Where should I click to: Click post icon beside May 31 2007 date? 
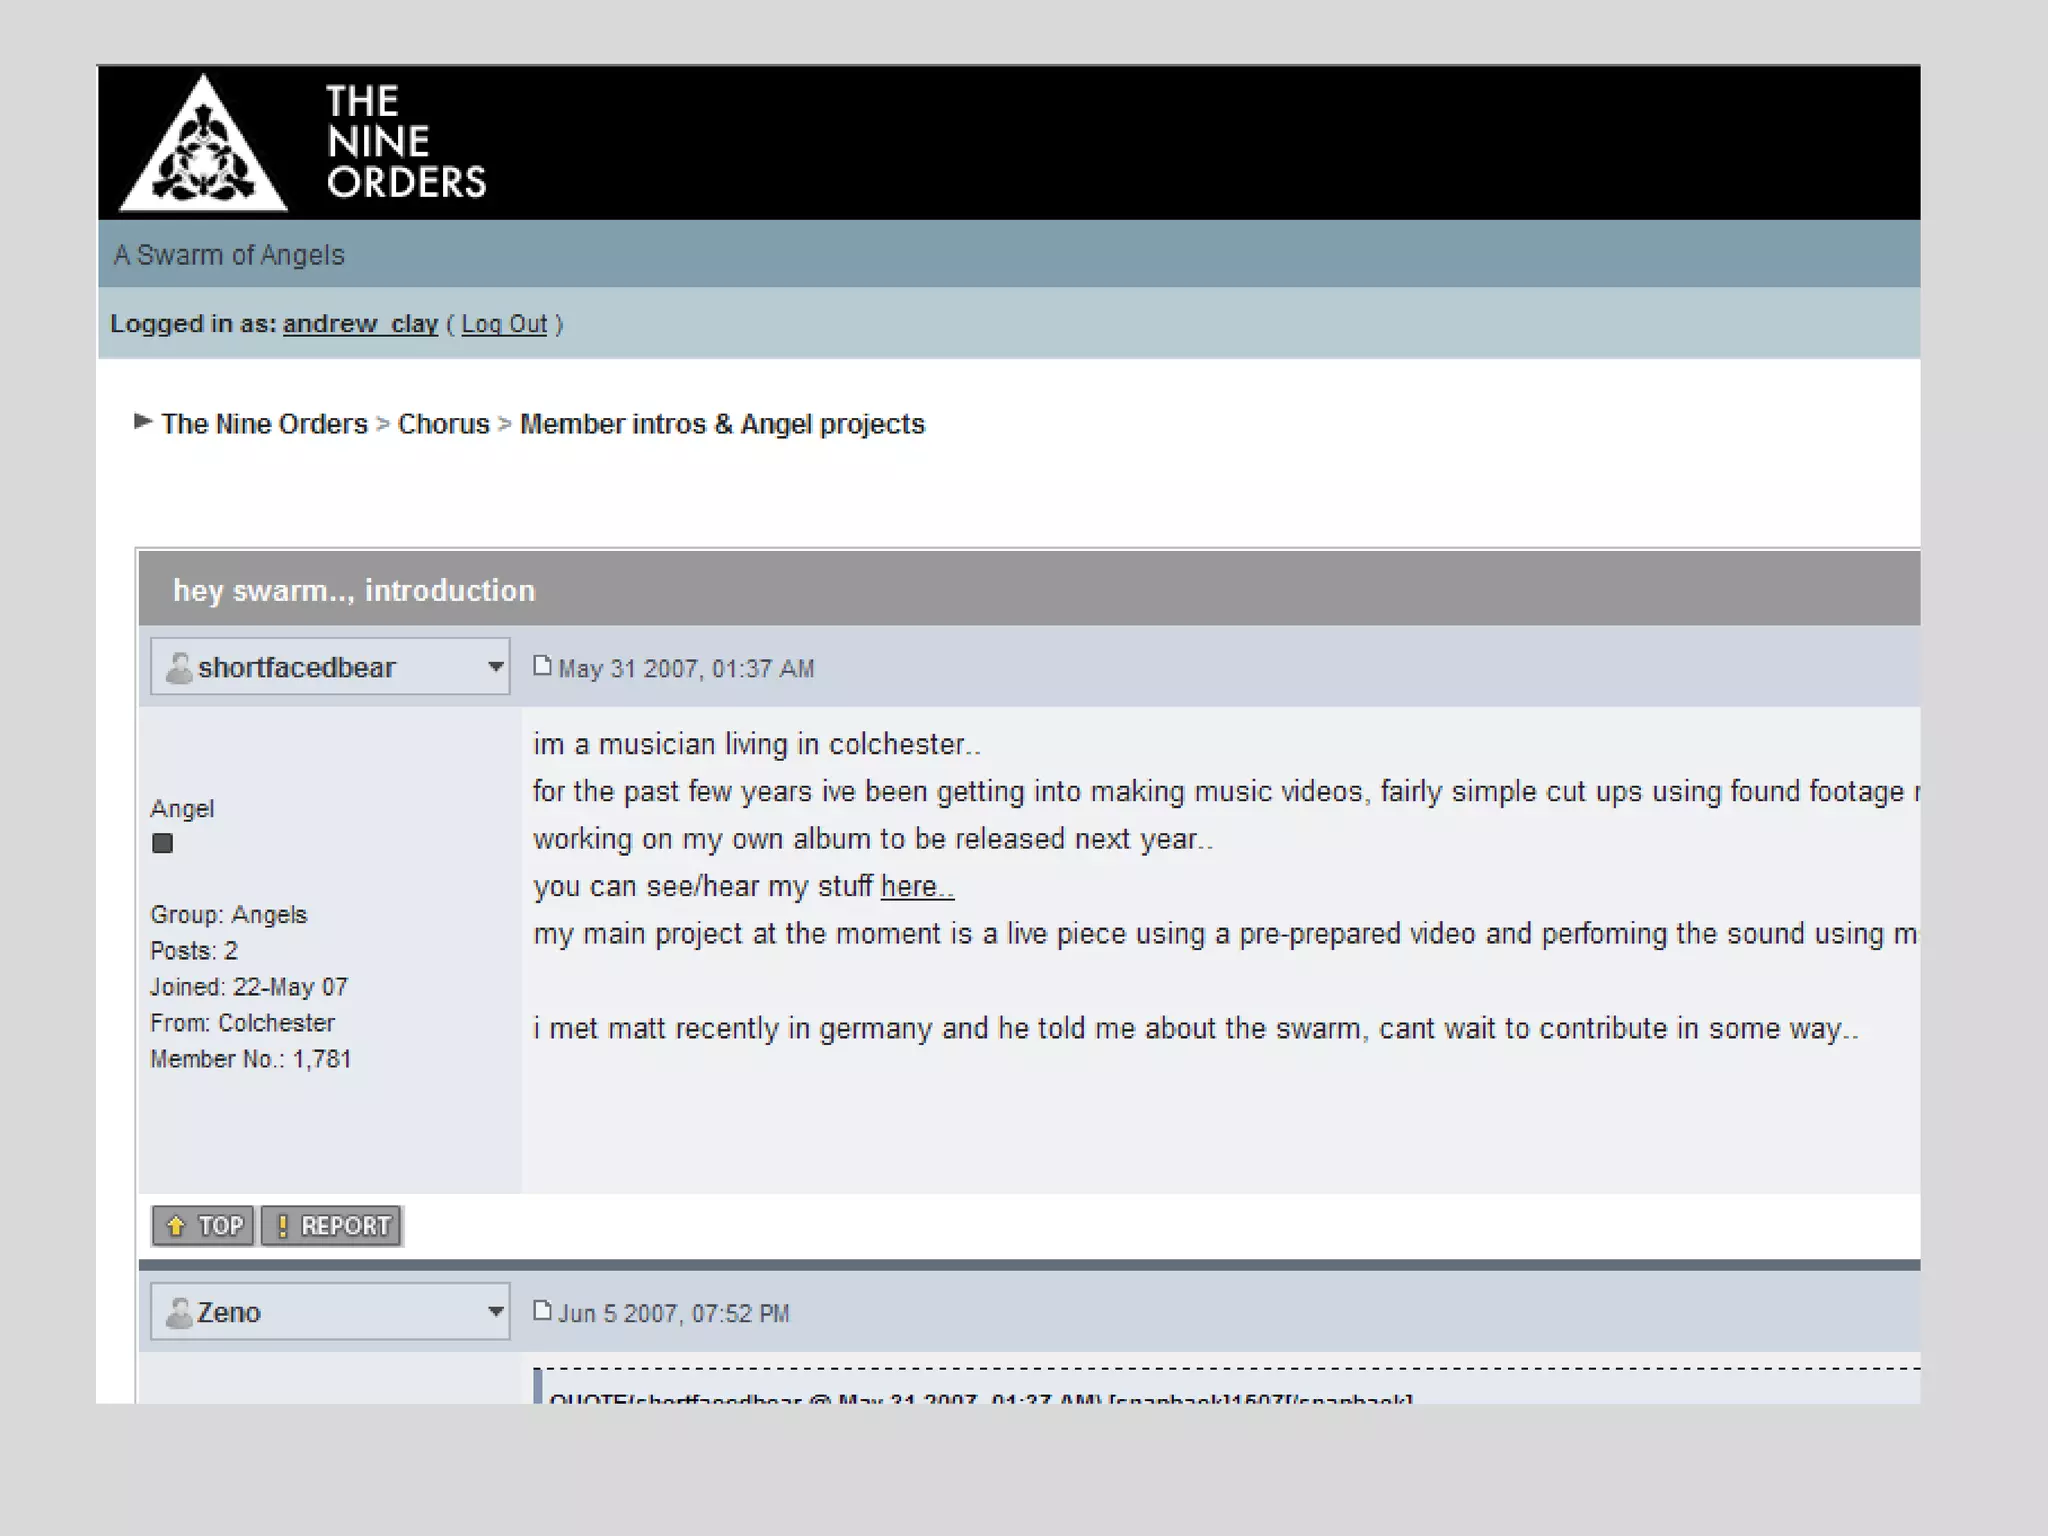pyautogui.click(x=542, y=666)
